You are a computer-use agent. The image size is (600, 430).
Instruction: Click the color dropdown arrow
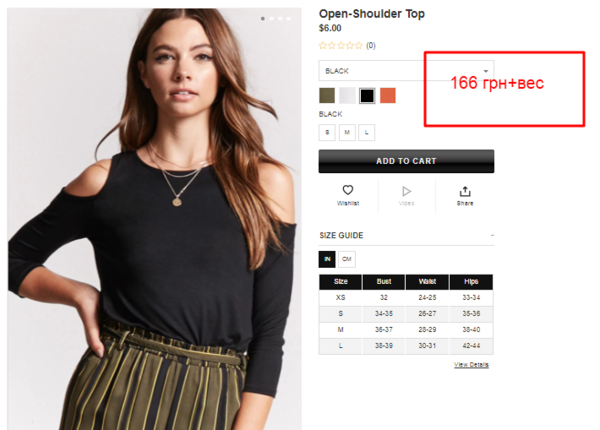pos(486,71)
